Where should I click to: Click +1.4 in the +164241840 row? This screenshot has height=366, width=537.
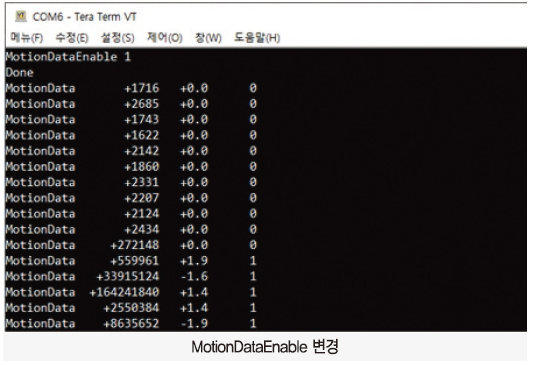(194, 292)
